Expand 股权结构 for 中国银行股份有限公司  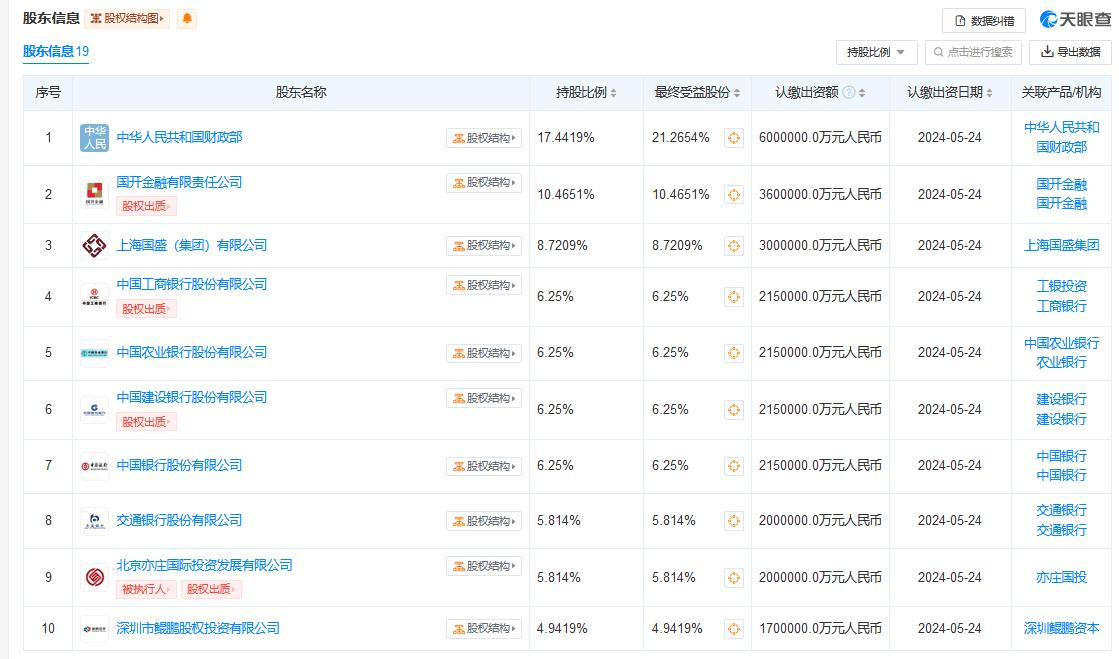[x=484, y=466]
